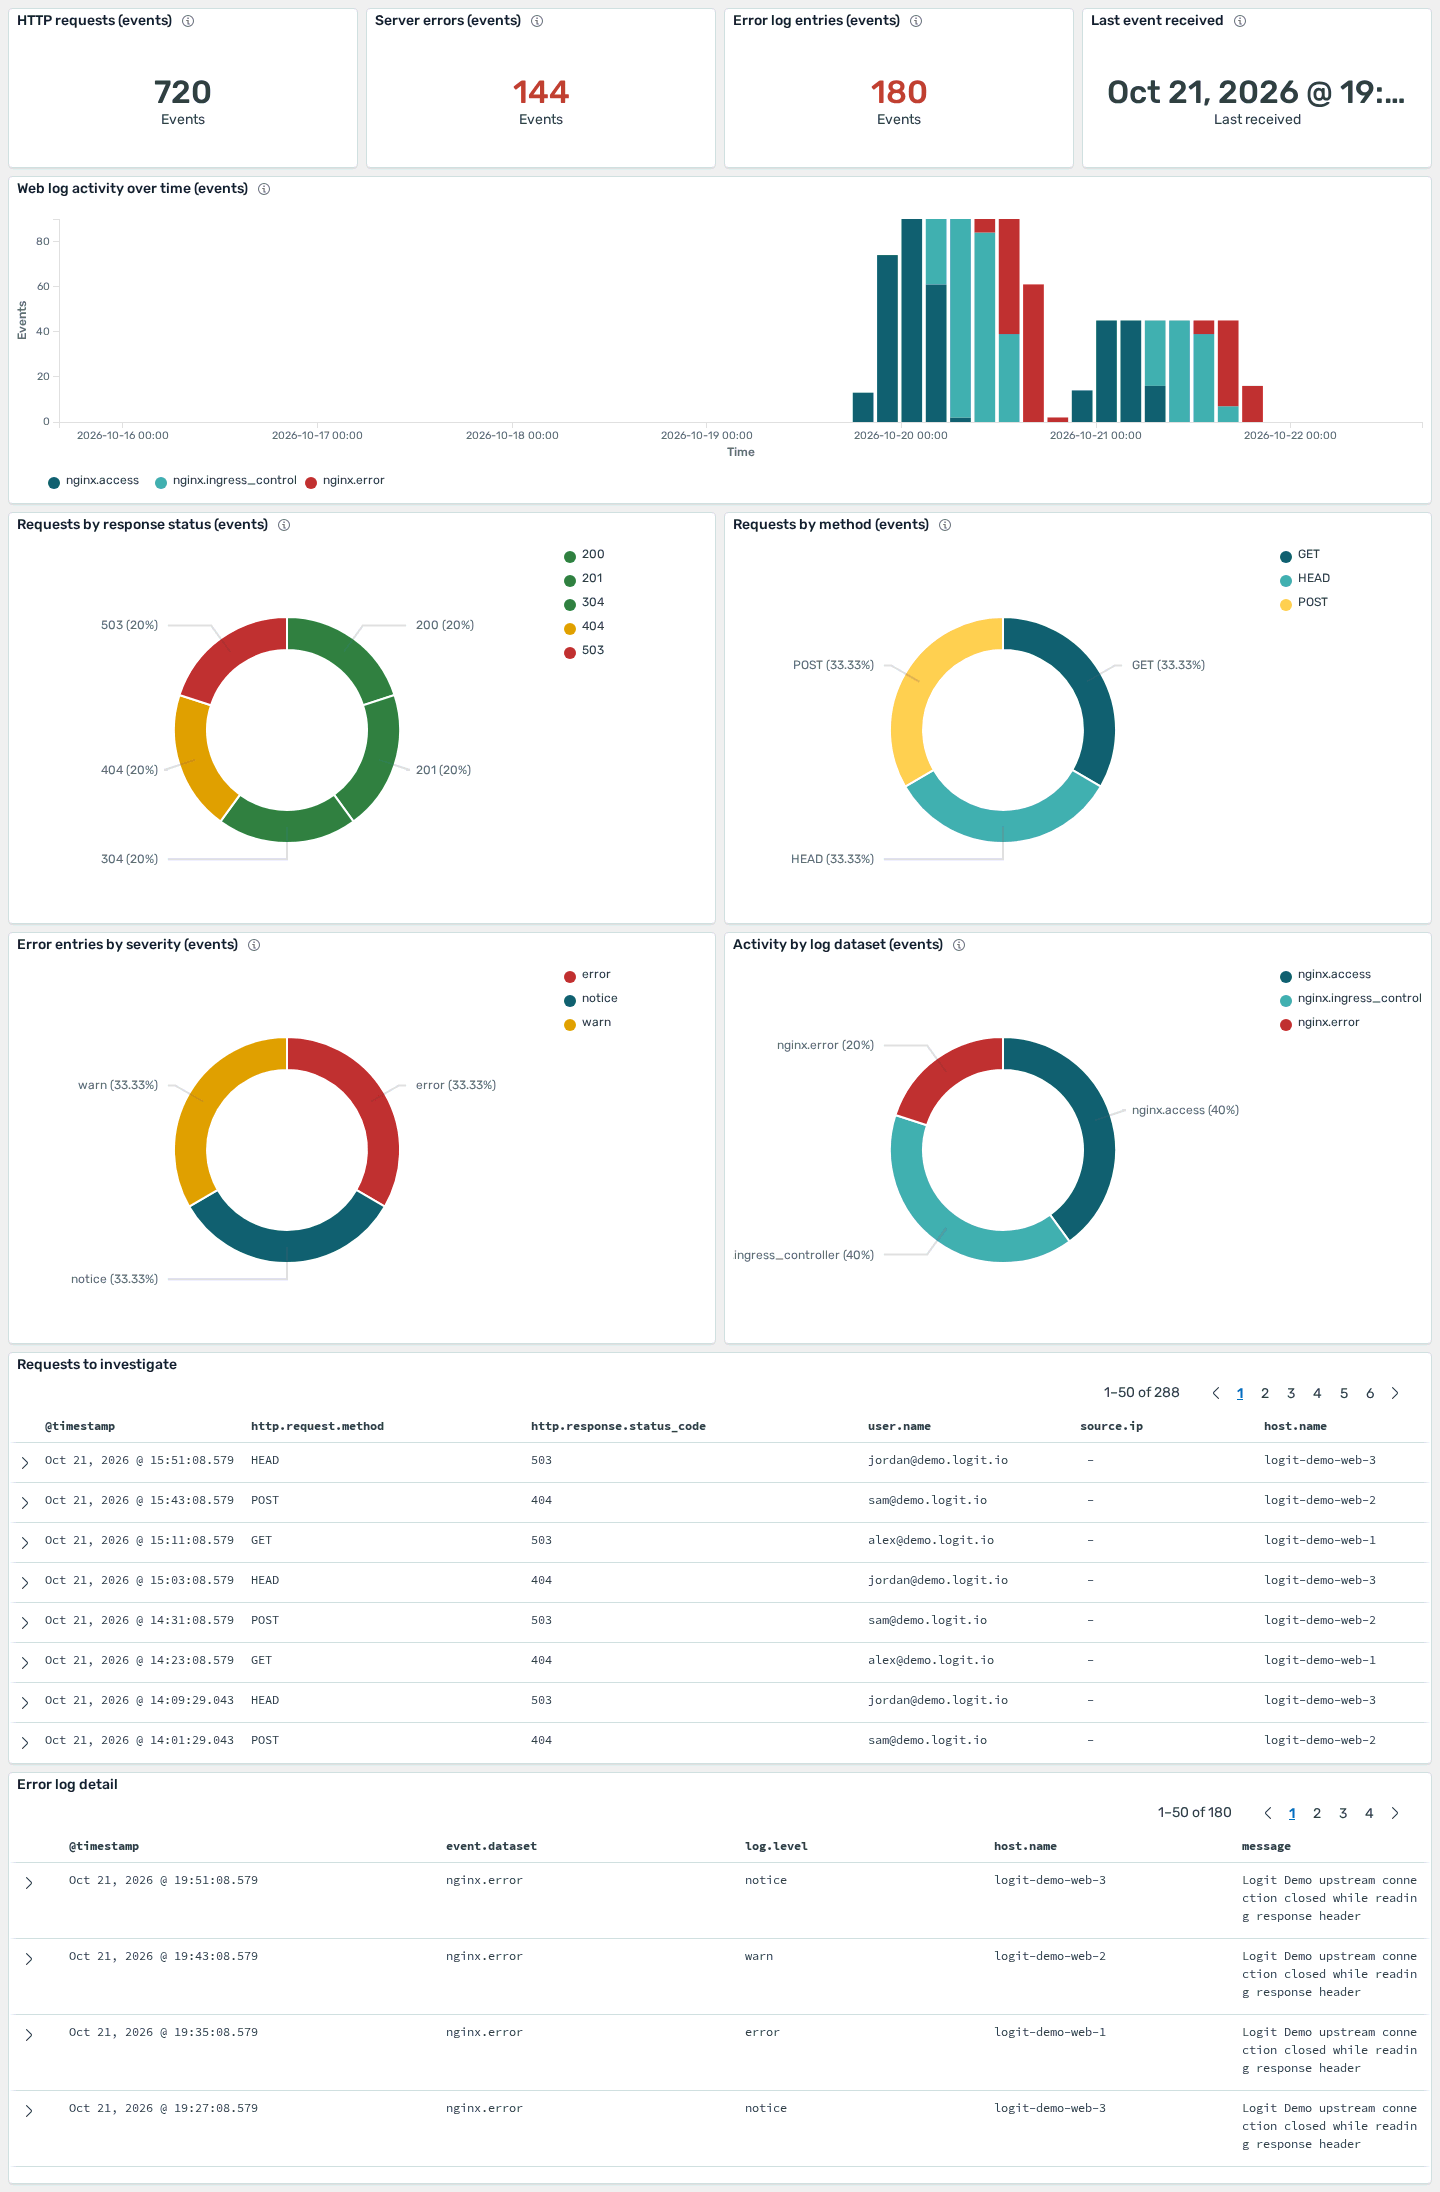Go to previous page of Error log detail

click(1268, 1813)
